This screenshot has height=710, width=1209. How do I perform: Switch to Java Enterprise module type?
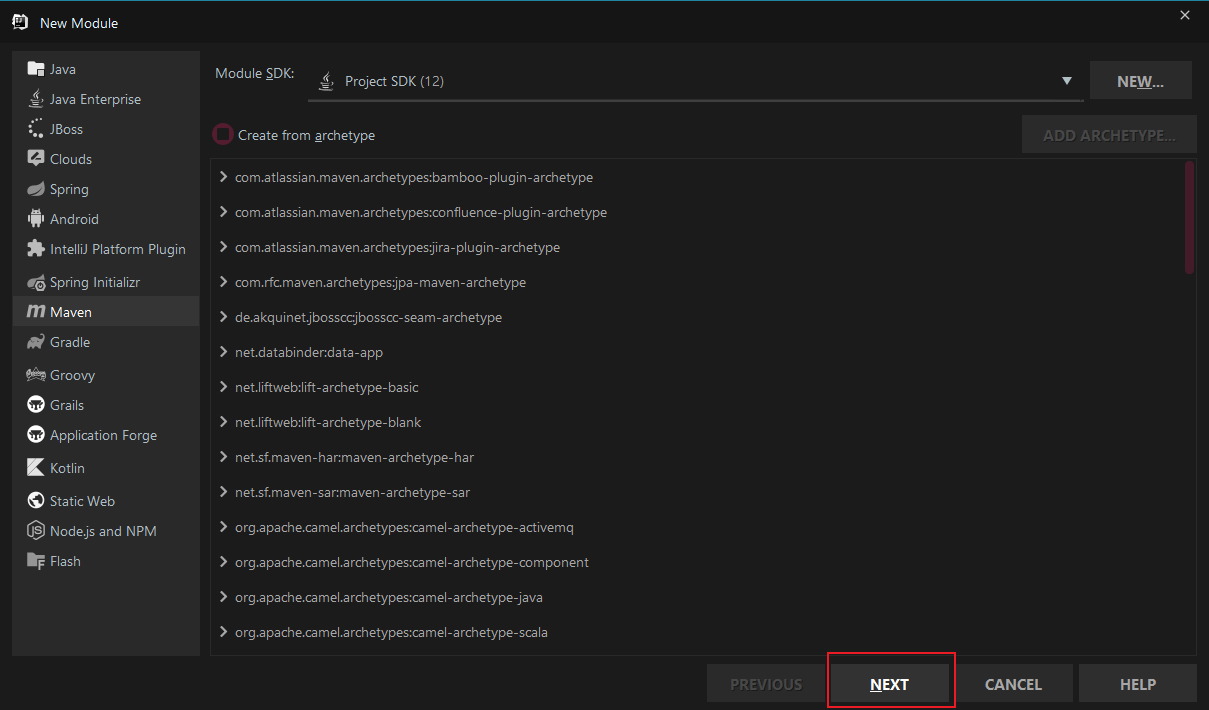click(x=95, y=99)
